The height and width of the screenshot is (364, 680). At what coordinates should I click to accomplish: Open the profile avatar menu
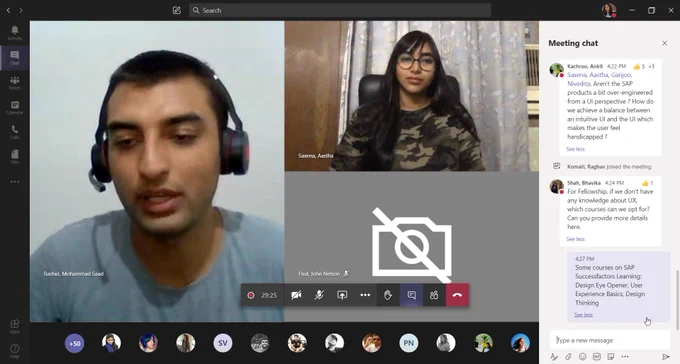tap(609, 10)
